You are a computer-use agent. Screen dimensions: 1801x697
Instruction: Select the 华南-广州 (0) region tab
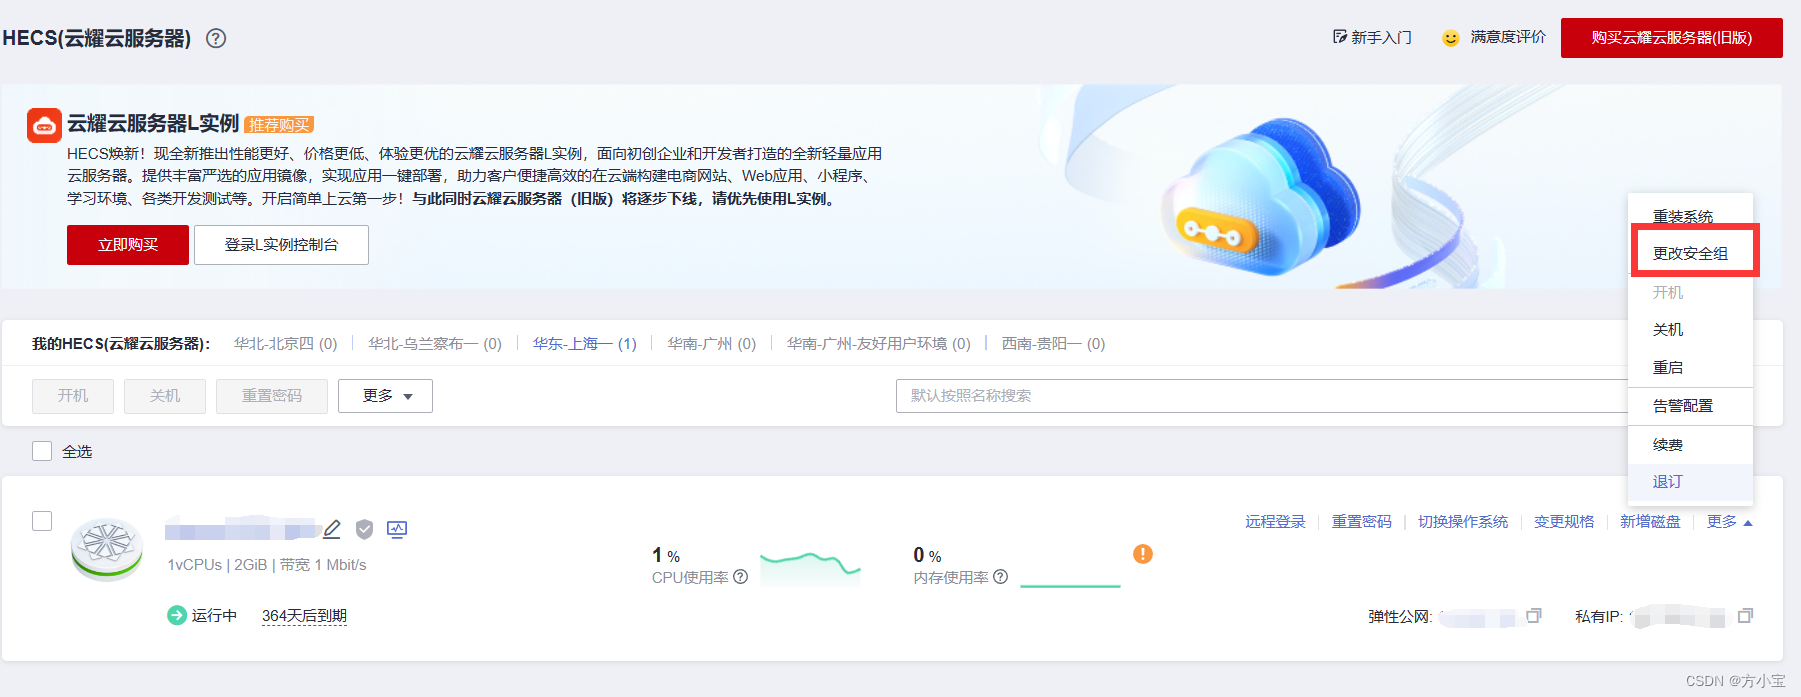(712, 343)
